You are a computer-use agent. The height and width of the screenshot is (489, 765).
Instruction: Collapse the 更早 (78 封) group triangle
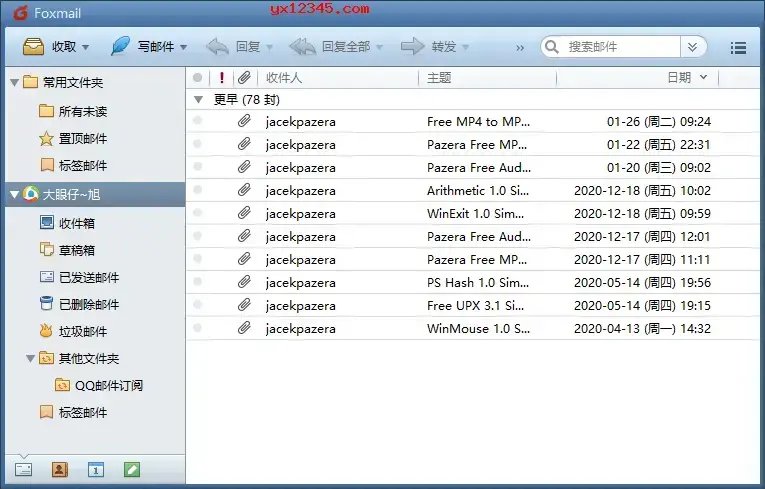point(198,100)
